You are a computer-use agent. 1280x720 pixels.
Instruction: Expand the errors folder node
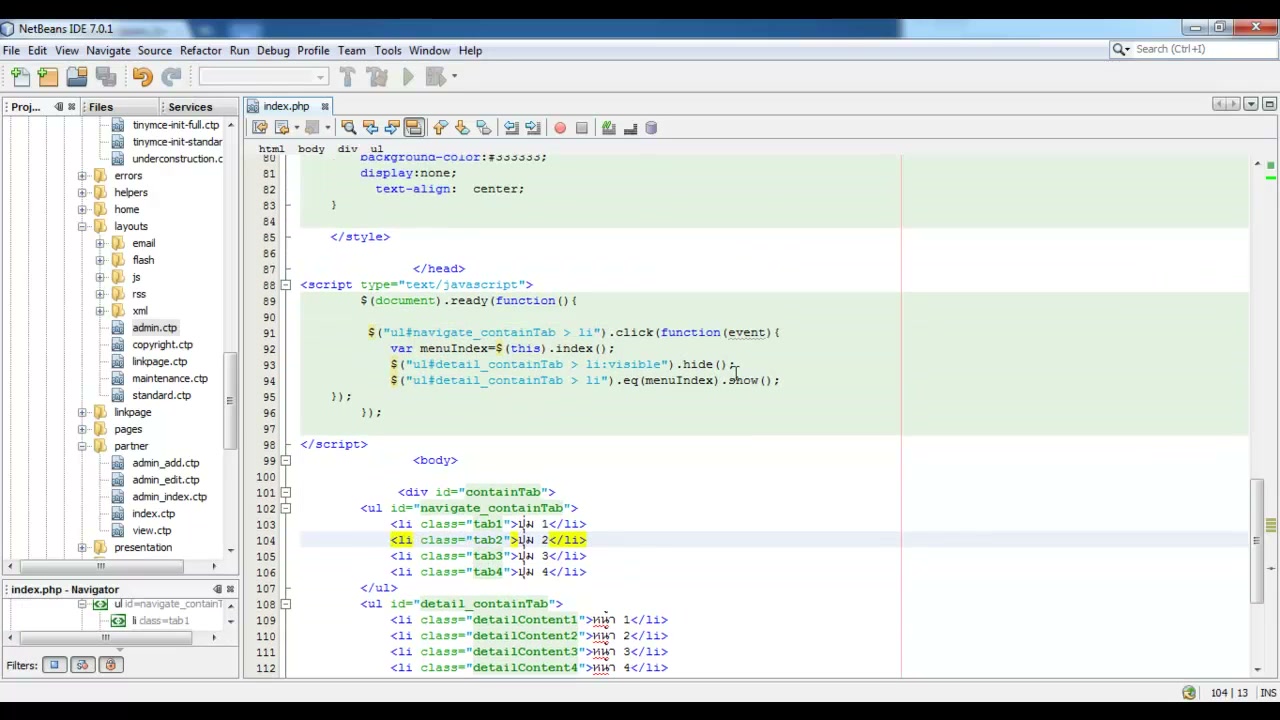coord(82,175)
